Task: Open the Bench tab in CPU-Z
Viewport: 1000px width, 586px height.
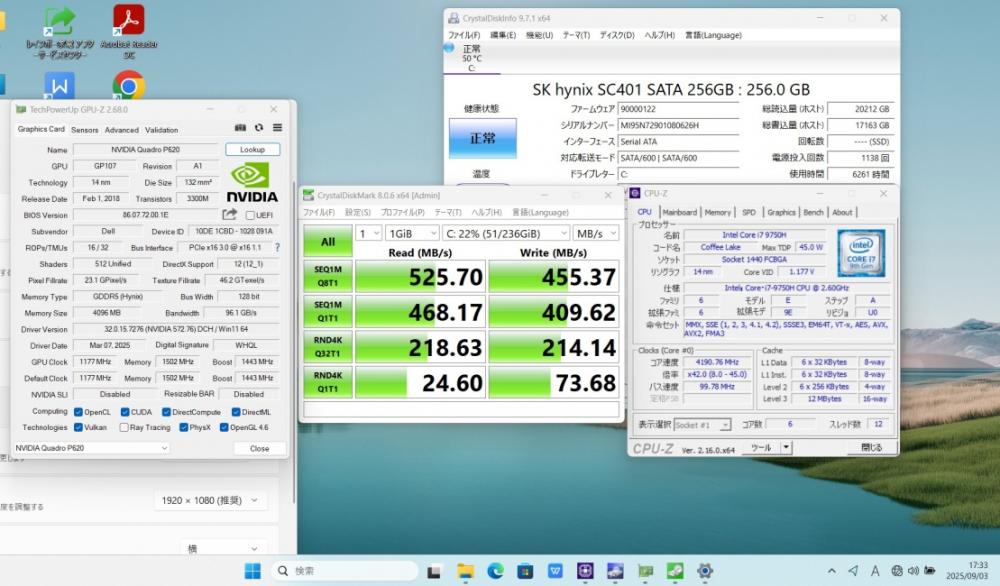Action: pos(813,212)
